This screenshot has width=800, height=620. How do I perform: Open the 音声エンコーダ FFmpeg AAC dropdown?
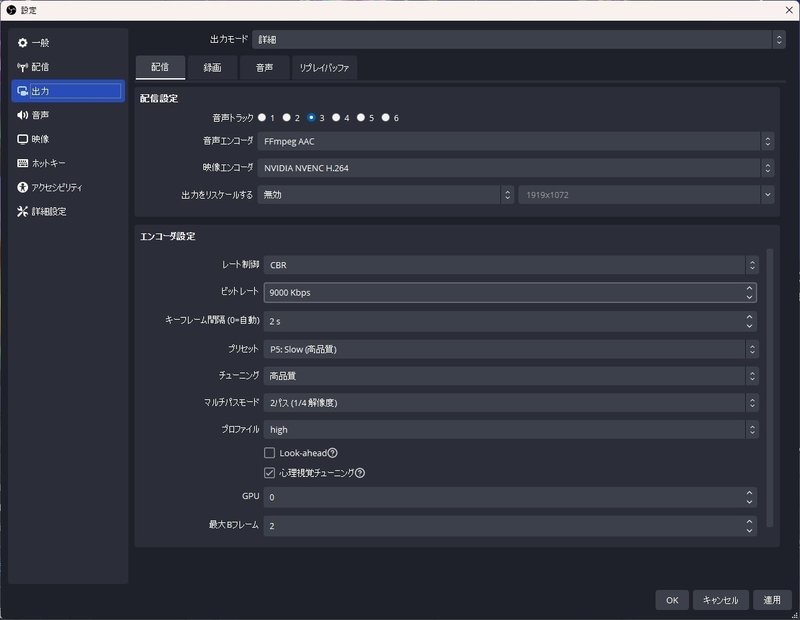point(515,141)
